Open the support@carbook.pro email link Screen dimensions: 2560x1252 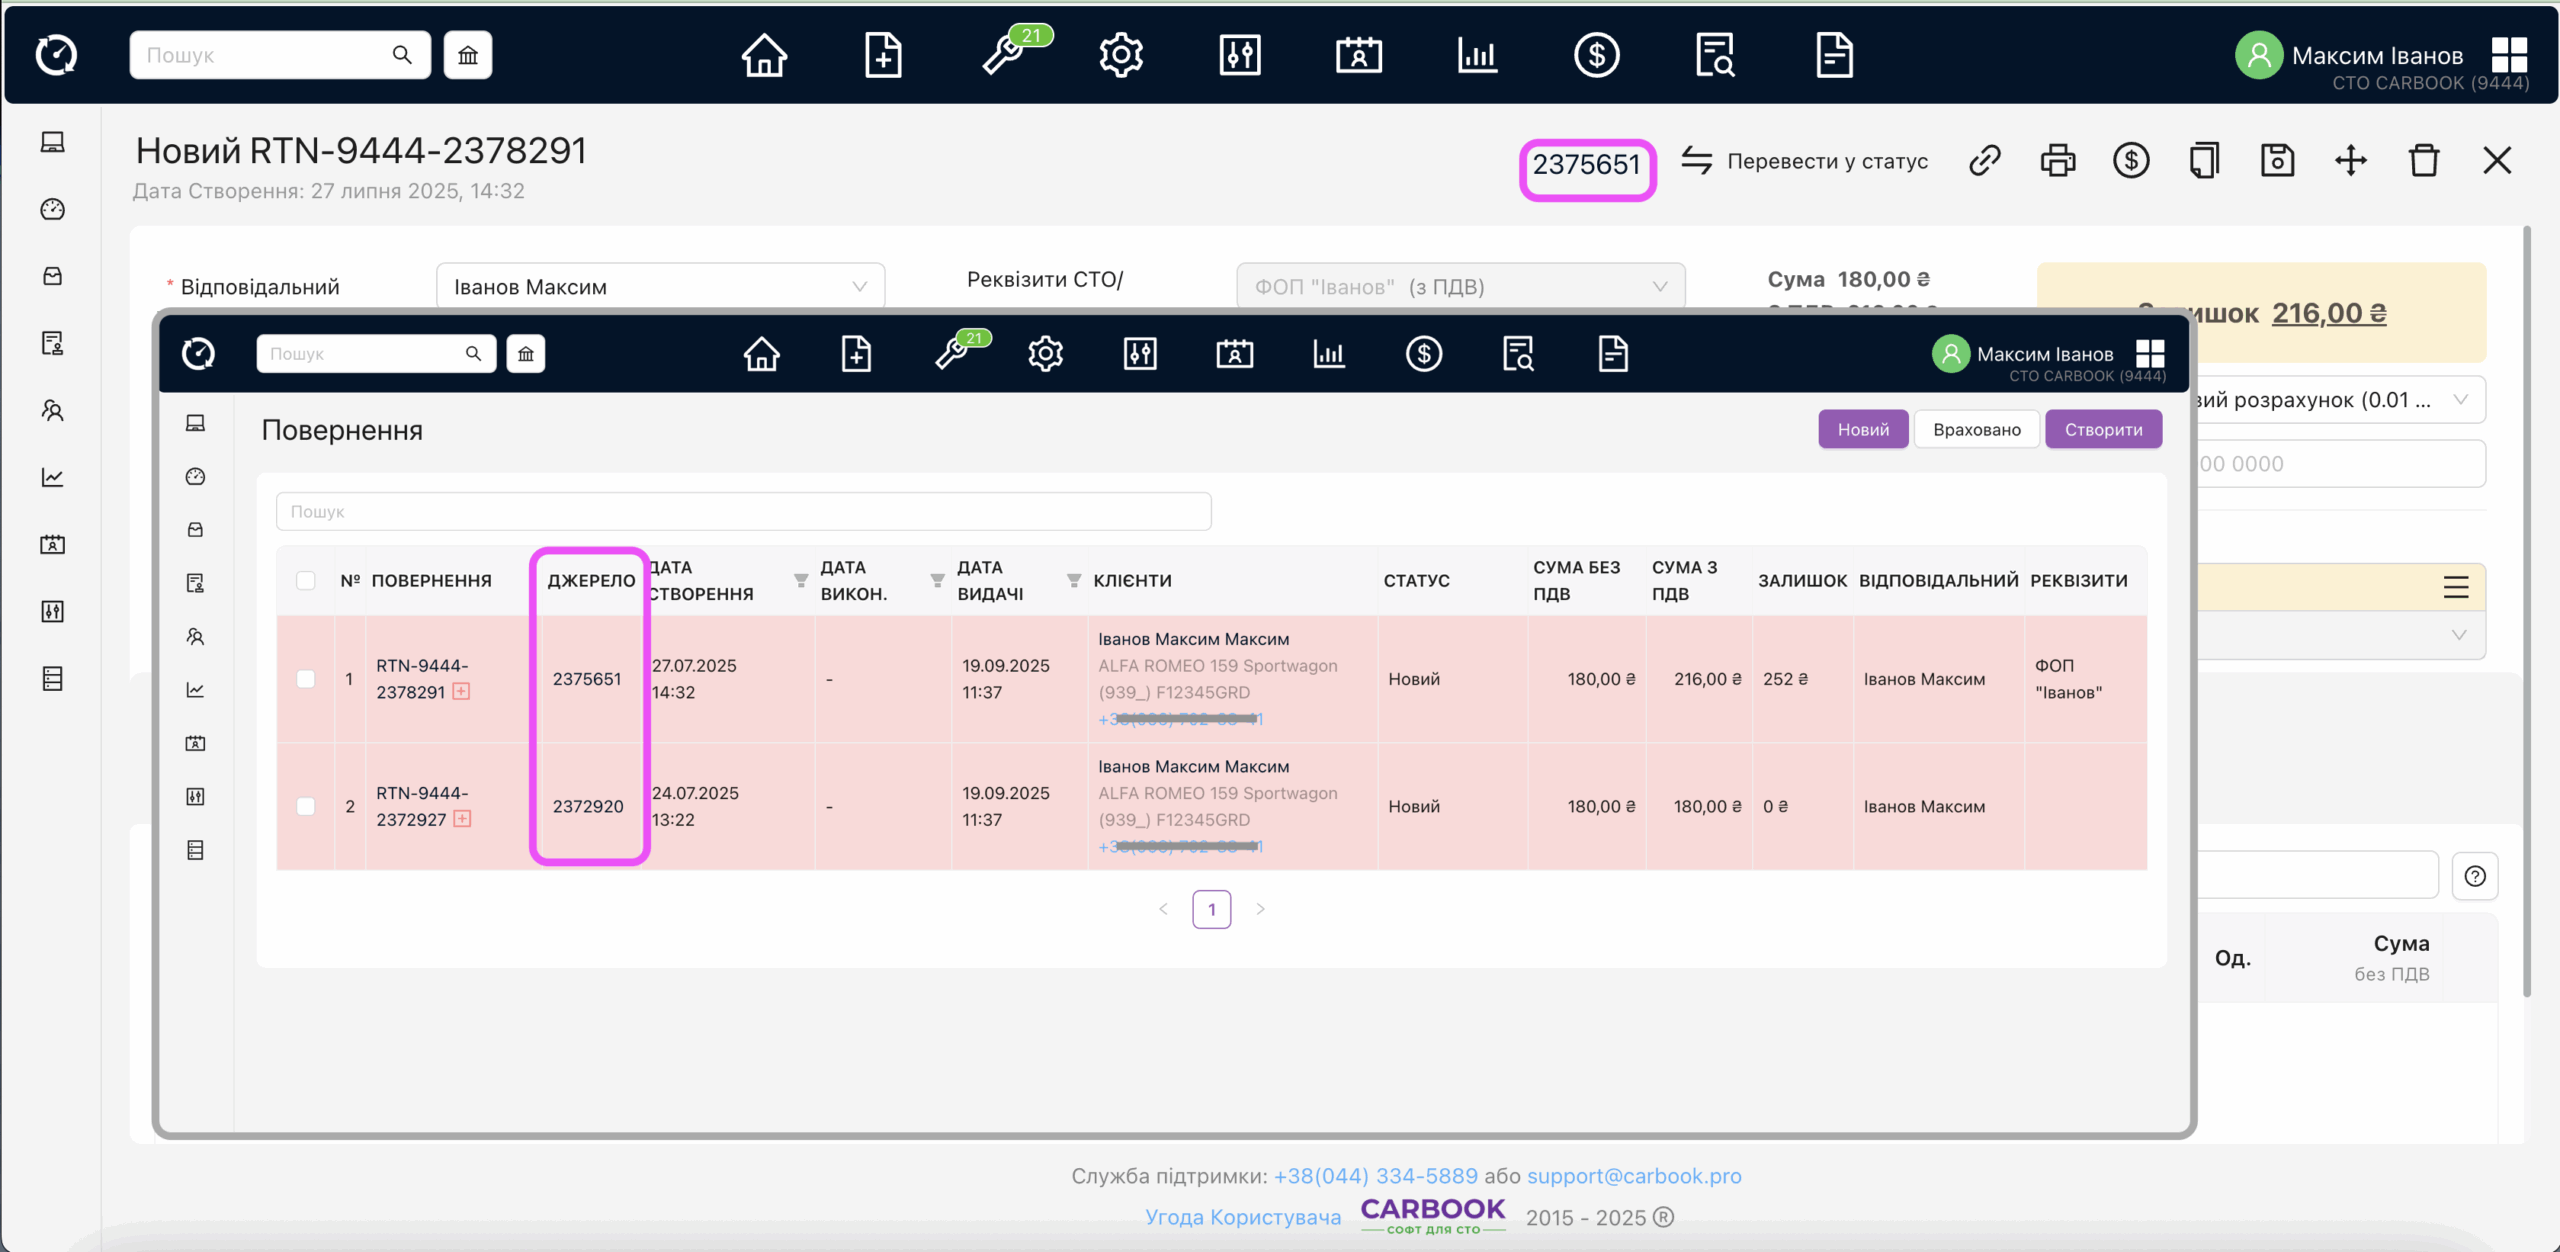(1634, 1176)
